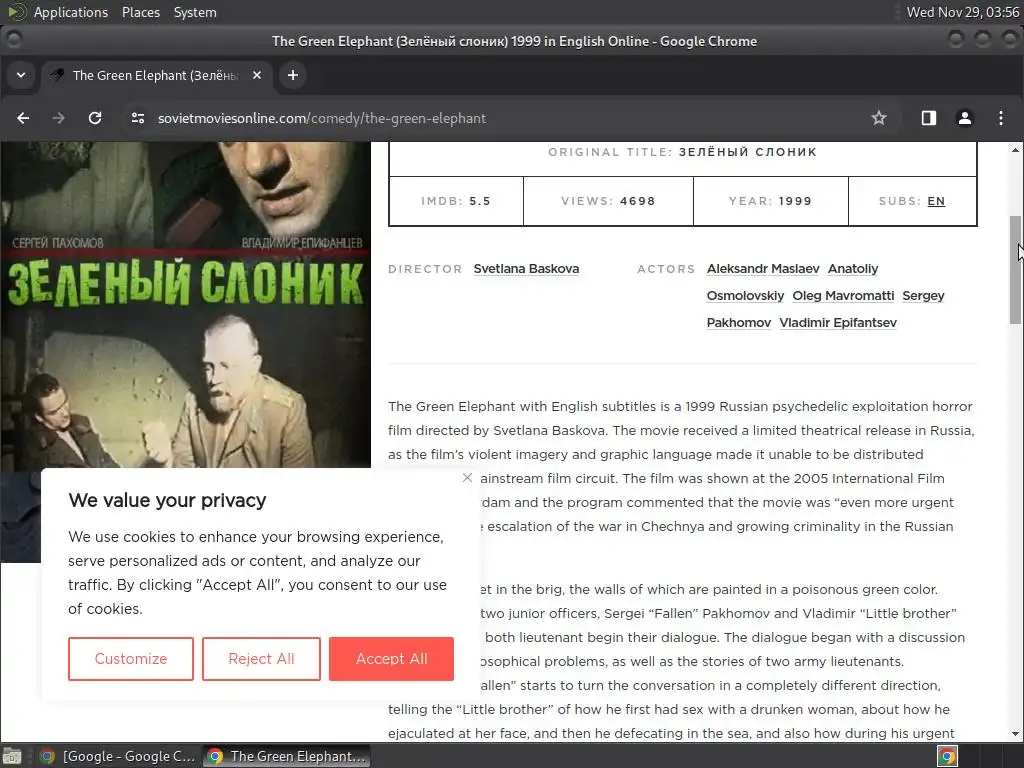This screenshot has width=1024, height=768.
Task: Click the scrollbar up arrow
Action: pyautogui.click(x=1016, y=150)
